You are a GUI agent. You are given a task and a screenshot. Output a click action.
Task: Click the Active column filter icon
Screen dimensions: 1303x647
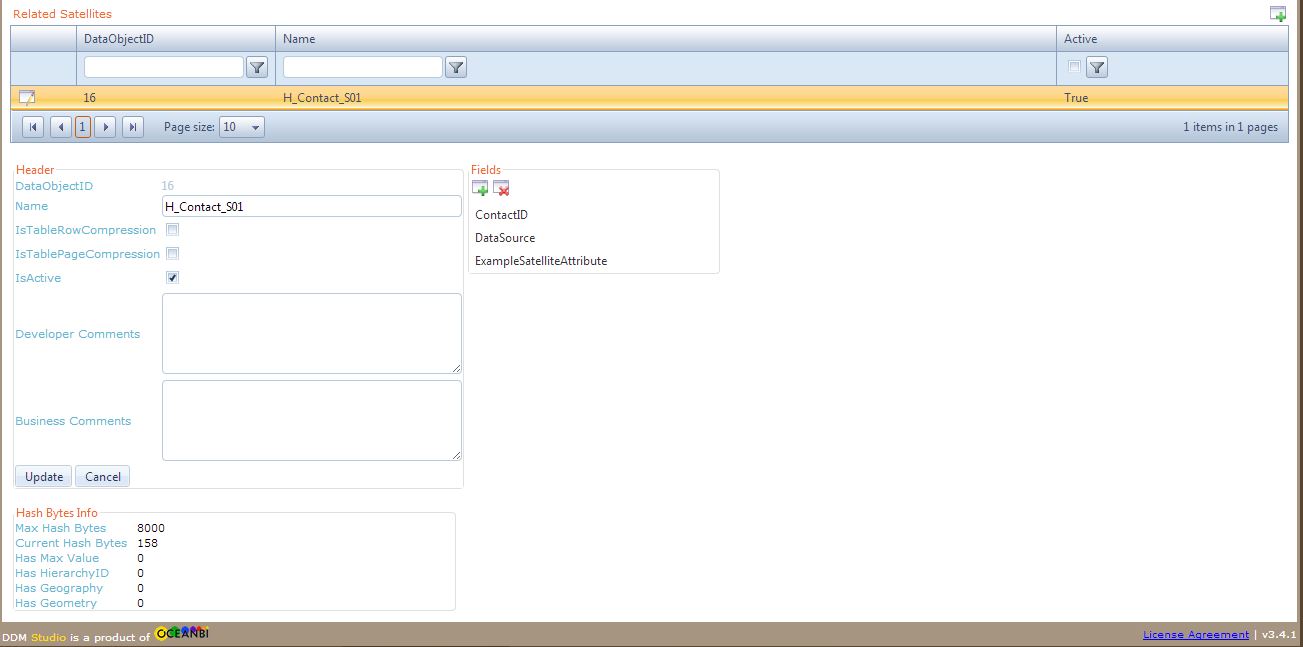pyautogui.click(x=1096, y=67)
